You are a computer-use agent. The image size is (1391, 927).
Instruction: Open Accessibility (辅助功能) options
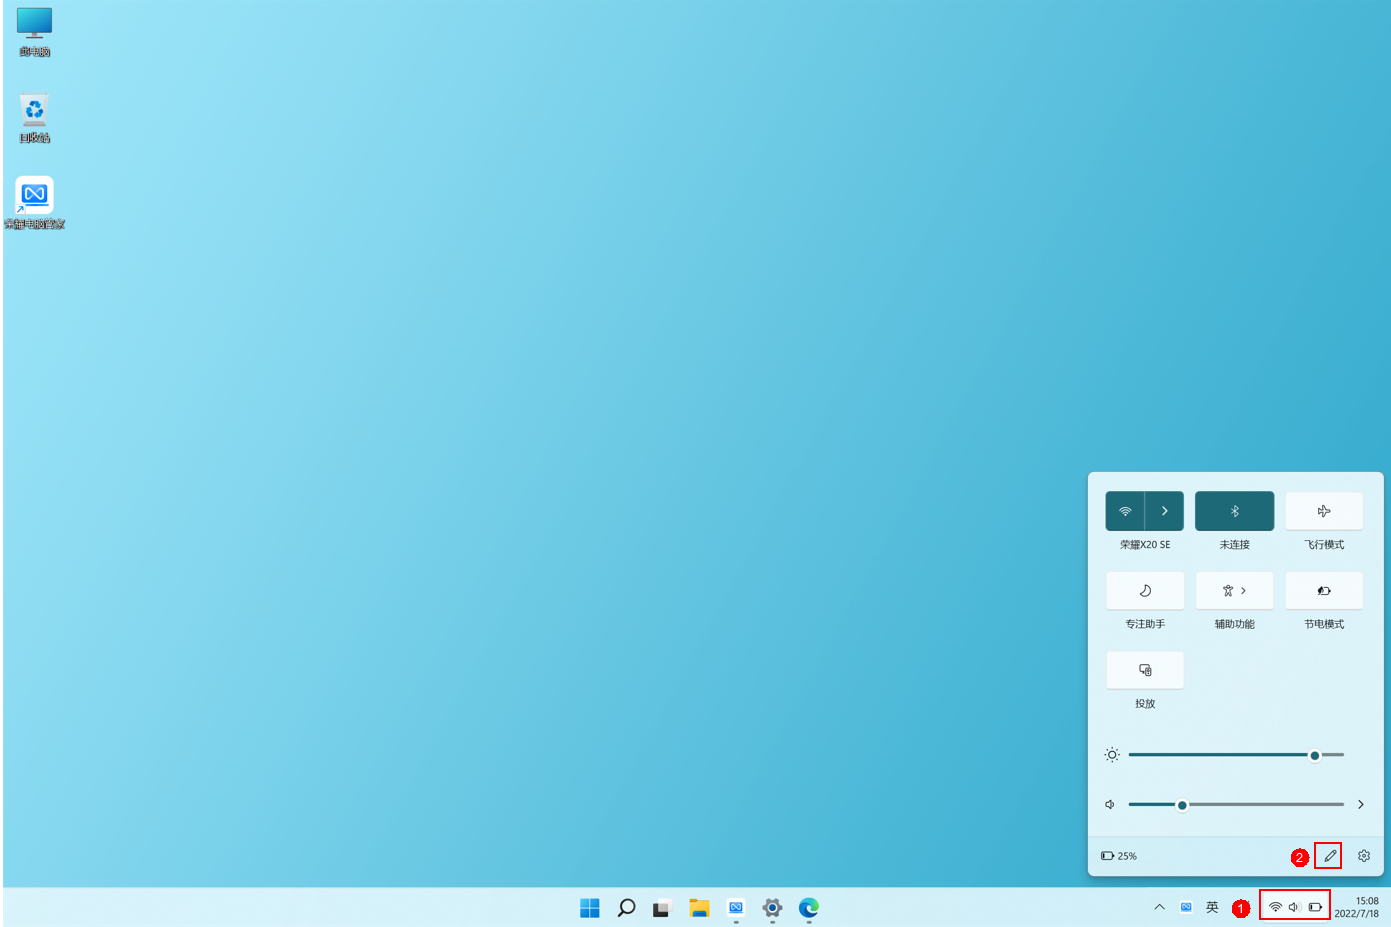pos(1234,591)
